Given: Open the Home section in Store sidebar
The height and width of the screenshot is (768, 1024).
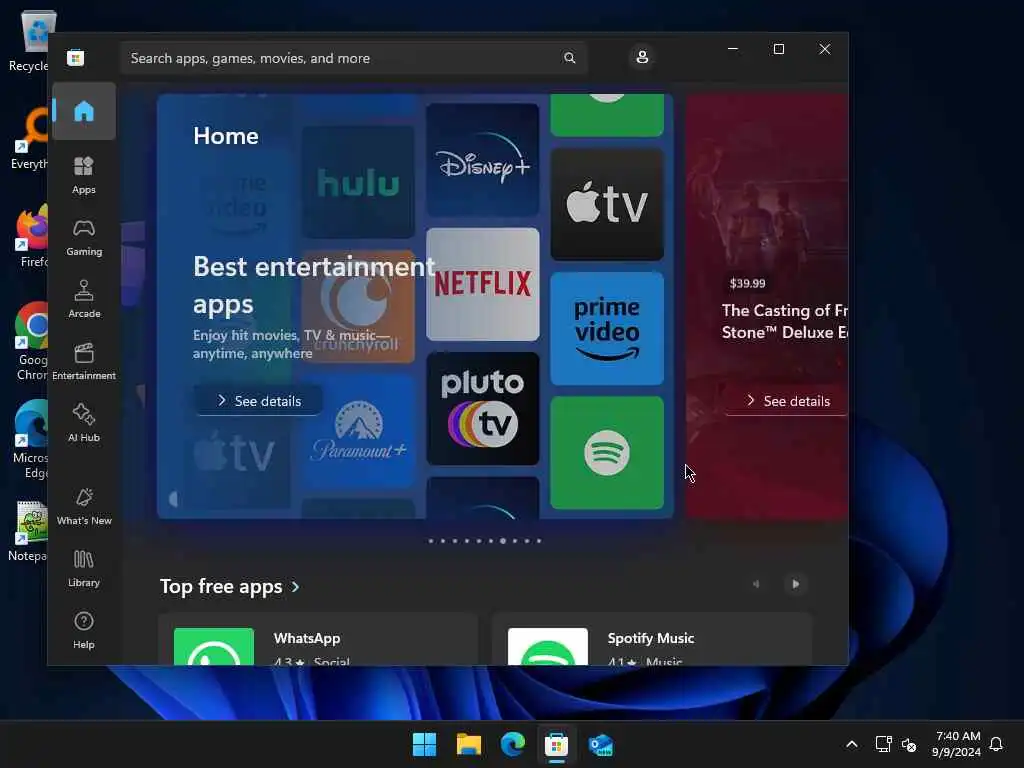Looking at the screenshot, I should [84, 111].
